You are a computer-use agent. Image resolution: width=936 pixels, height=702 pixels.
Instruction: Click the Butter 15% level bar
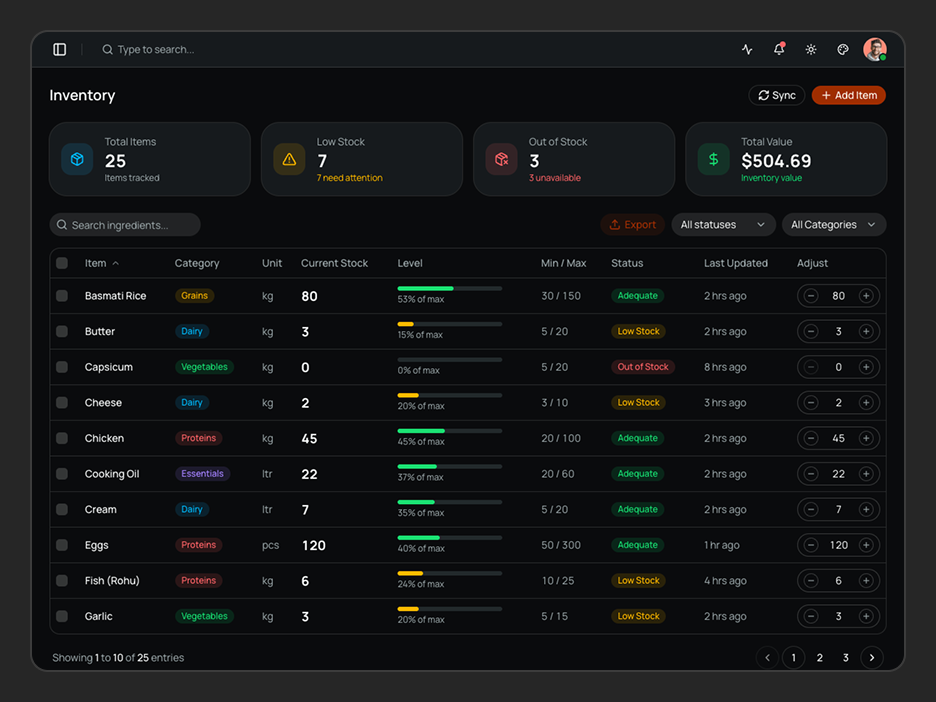tap(449, 324)
